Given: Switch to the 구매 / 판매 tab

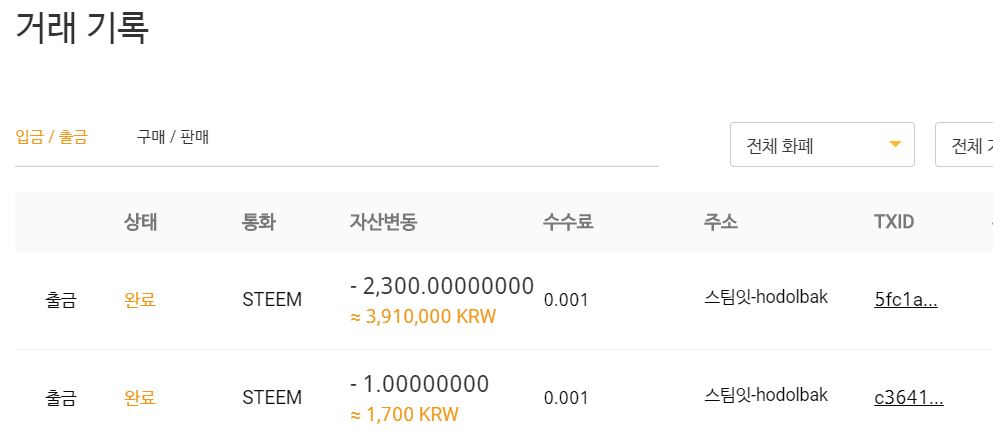Looking at the screenshot, I should click(x=173, y=137).
